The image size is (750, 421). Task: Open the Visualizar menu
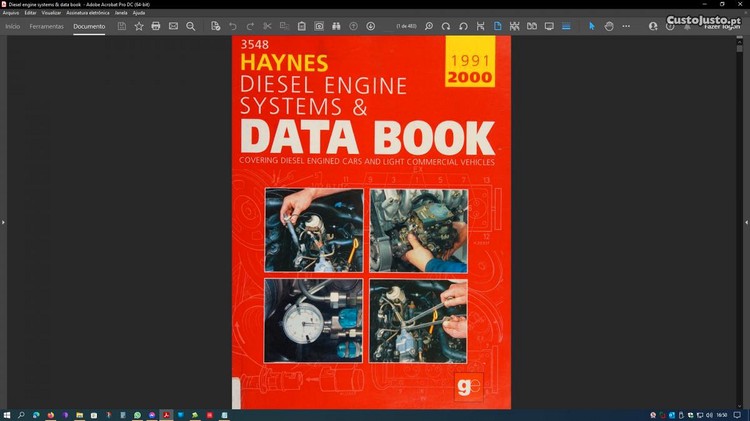click(x=51, y=13)
